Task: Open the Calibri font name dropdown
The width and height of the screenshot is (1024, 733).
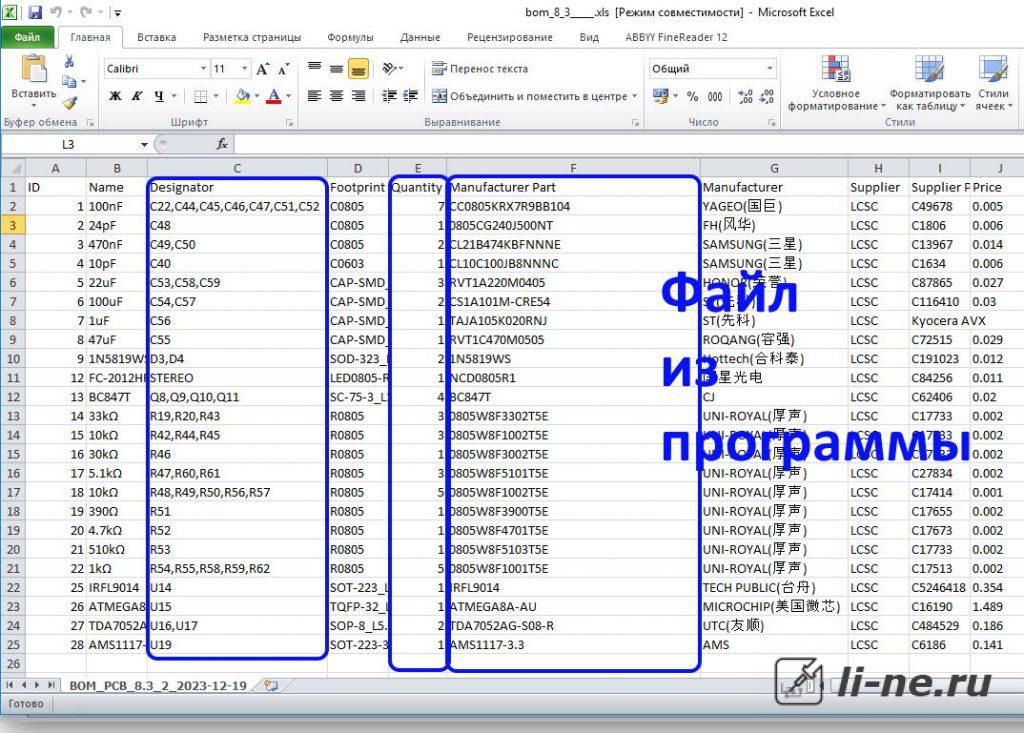Action: pos(203,69)
